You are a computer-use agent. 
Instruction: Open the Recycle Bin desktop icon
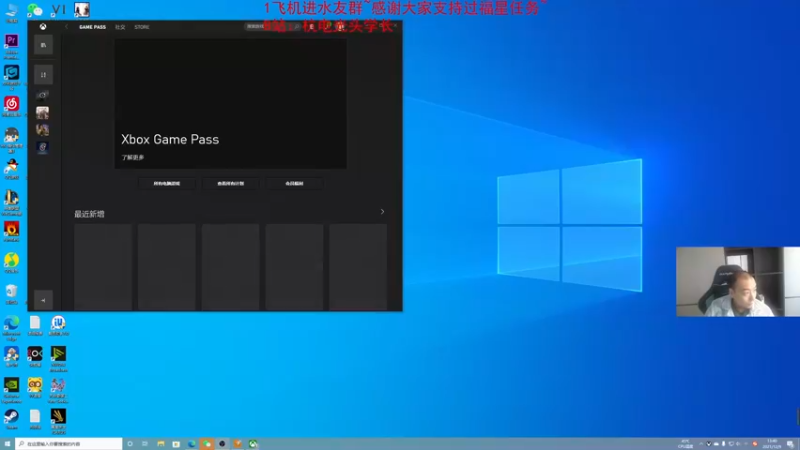pos(11,294)
